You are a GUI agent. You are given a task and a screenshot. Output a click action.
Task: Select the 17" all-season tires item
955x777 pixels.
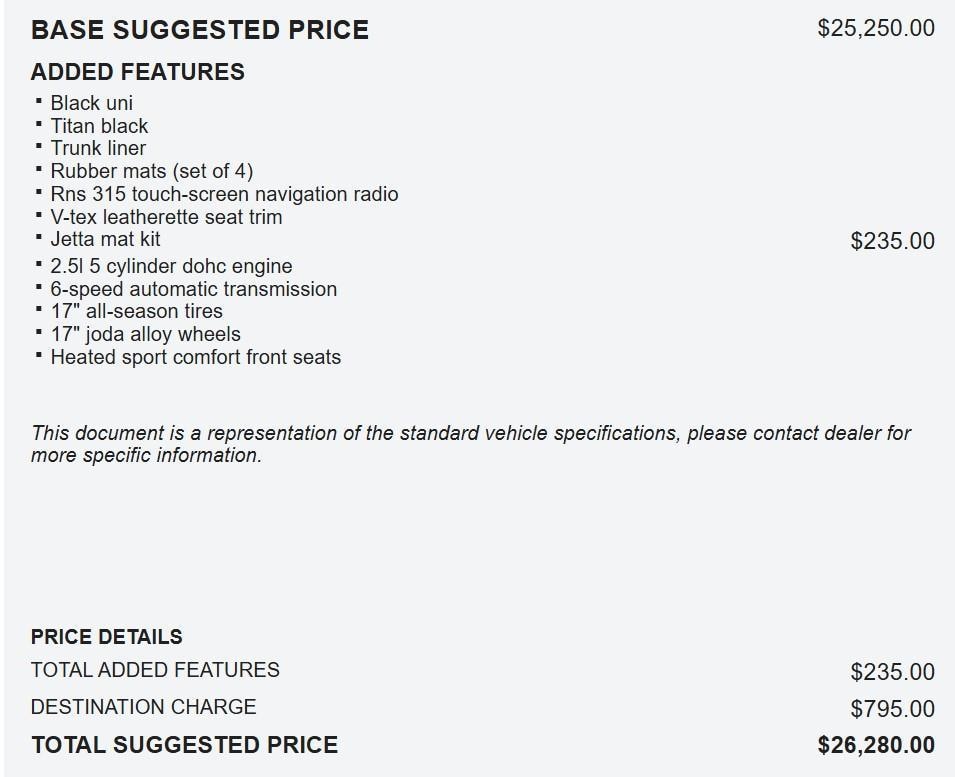pos(136,311)
